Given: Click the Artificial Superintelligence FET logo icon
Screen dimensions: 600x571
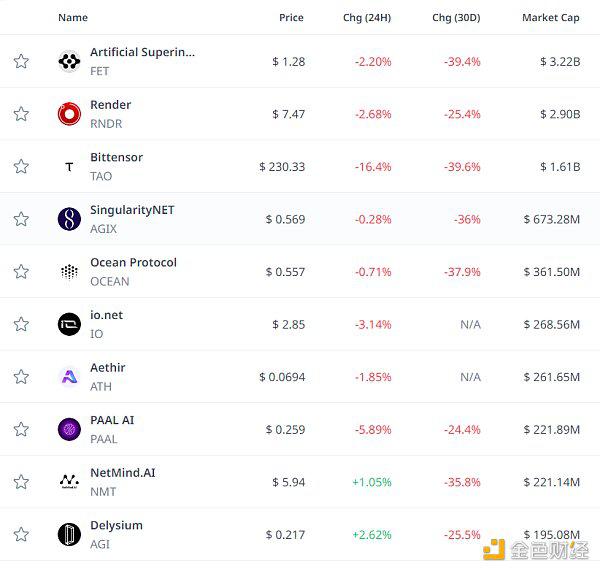Looking at the screenshot, I should pos(69,61).
